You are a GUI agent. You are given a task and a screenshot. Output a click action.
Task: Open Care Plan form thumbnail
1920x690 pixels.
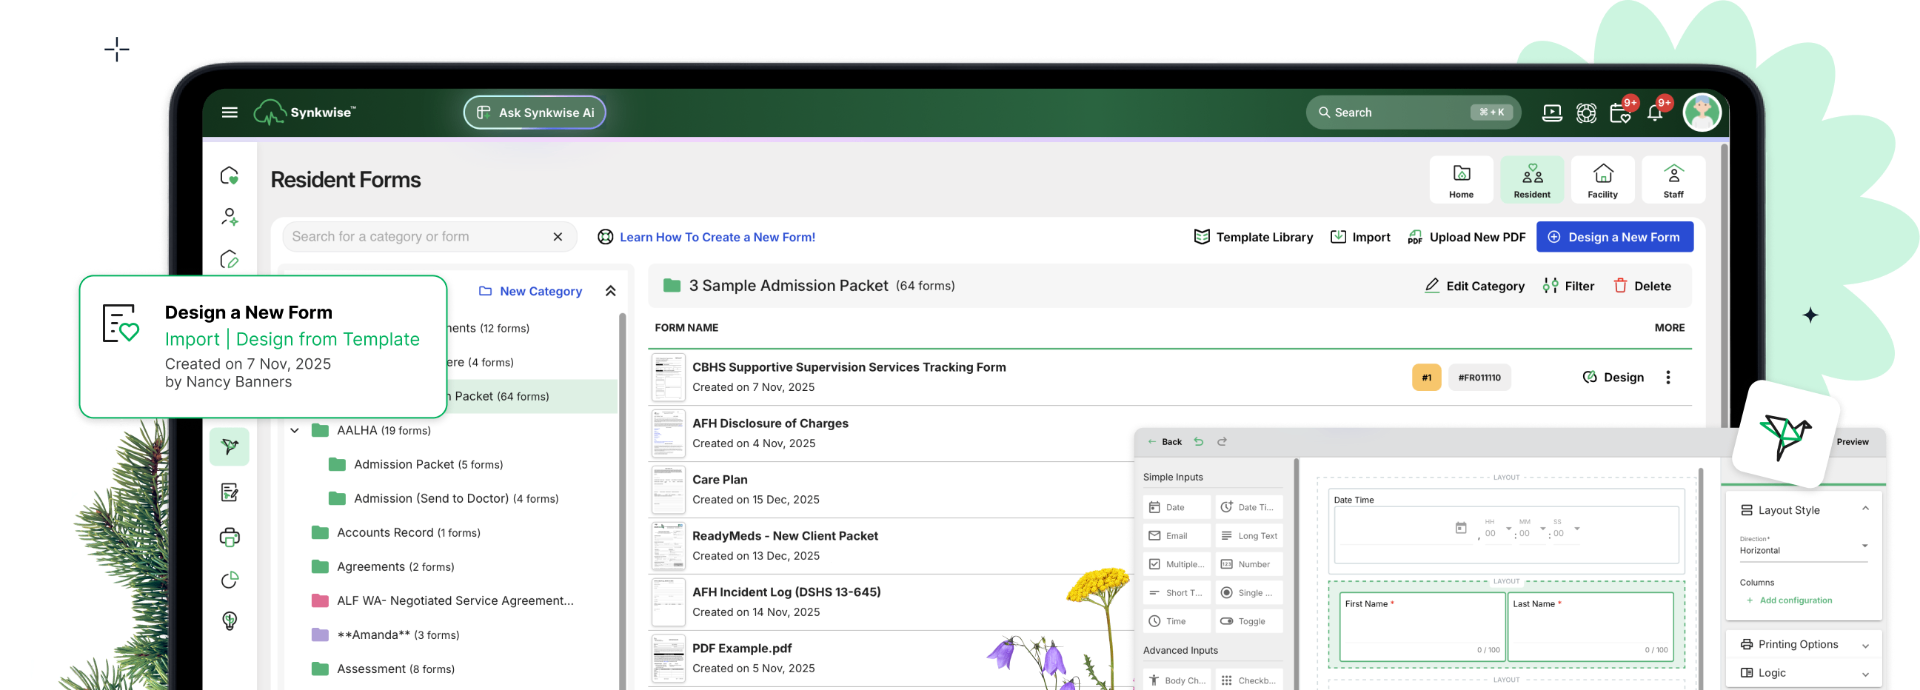click(668, 490)
